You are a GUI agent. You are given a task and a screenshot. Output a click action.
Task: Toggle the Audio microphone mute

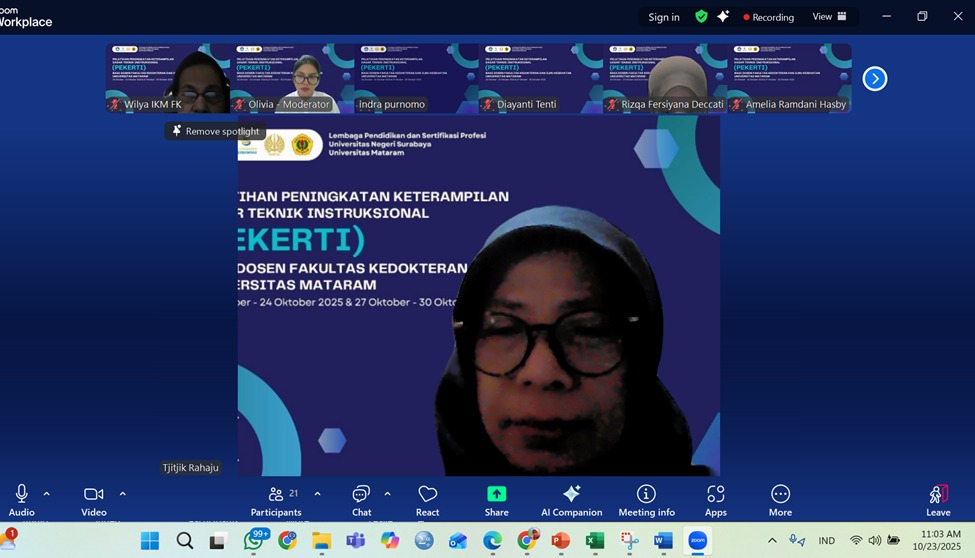click(x=21, y=498)
